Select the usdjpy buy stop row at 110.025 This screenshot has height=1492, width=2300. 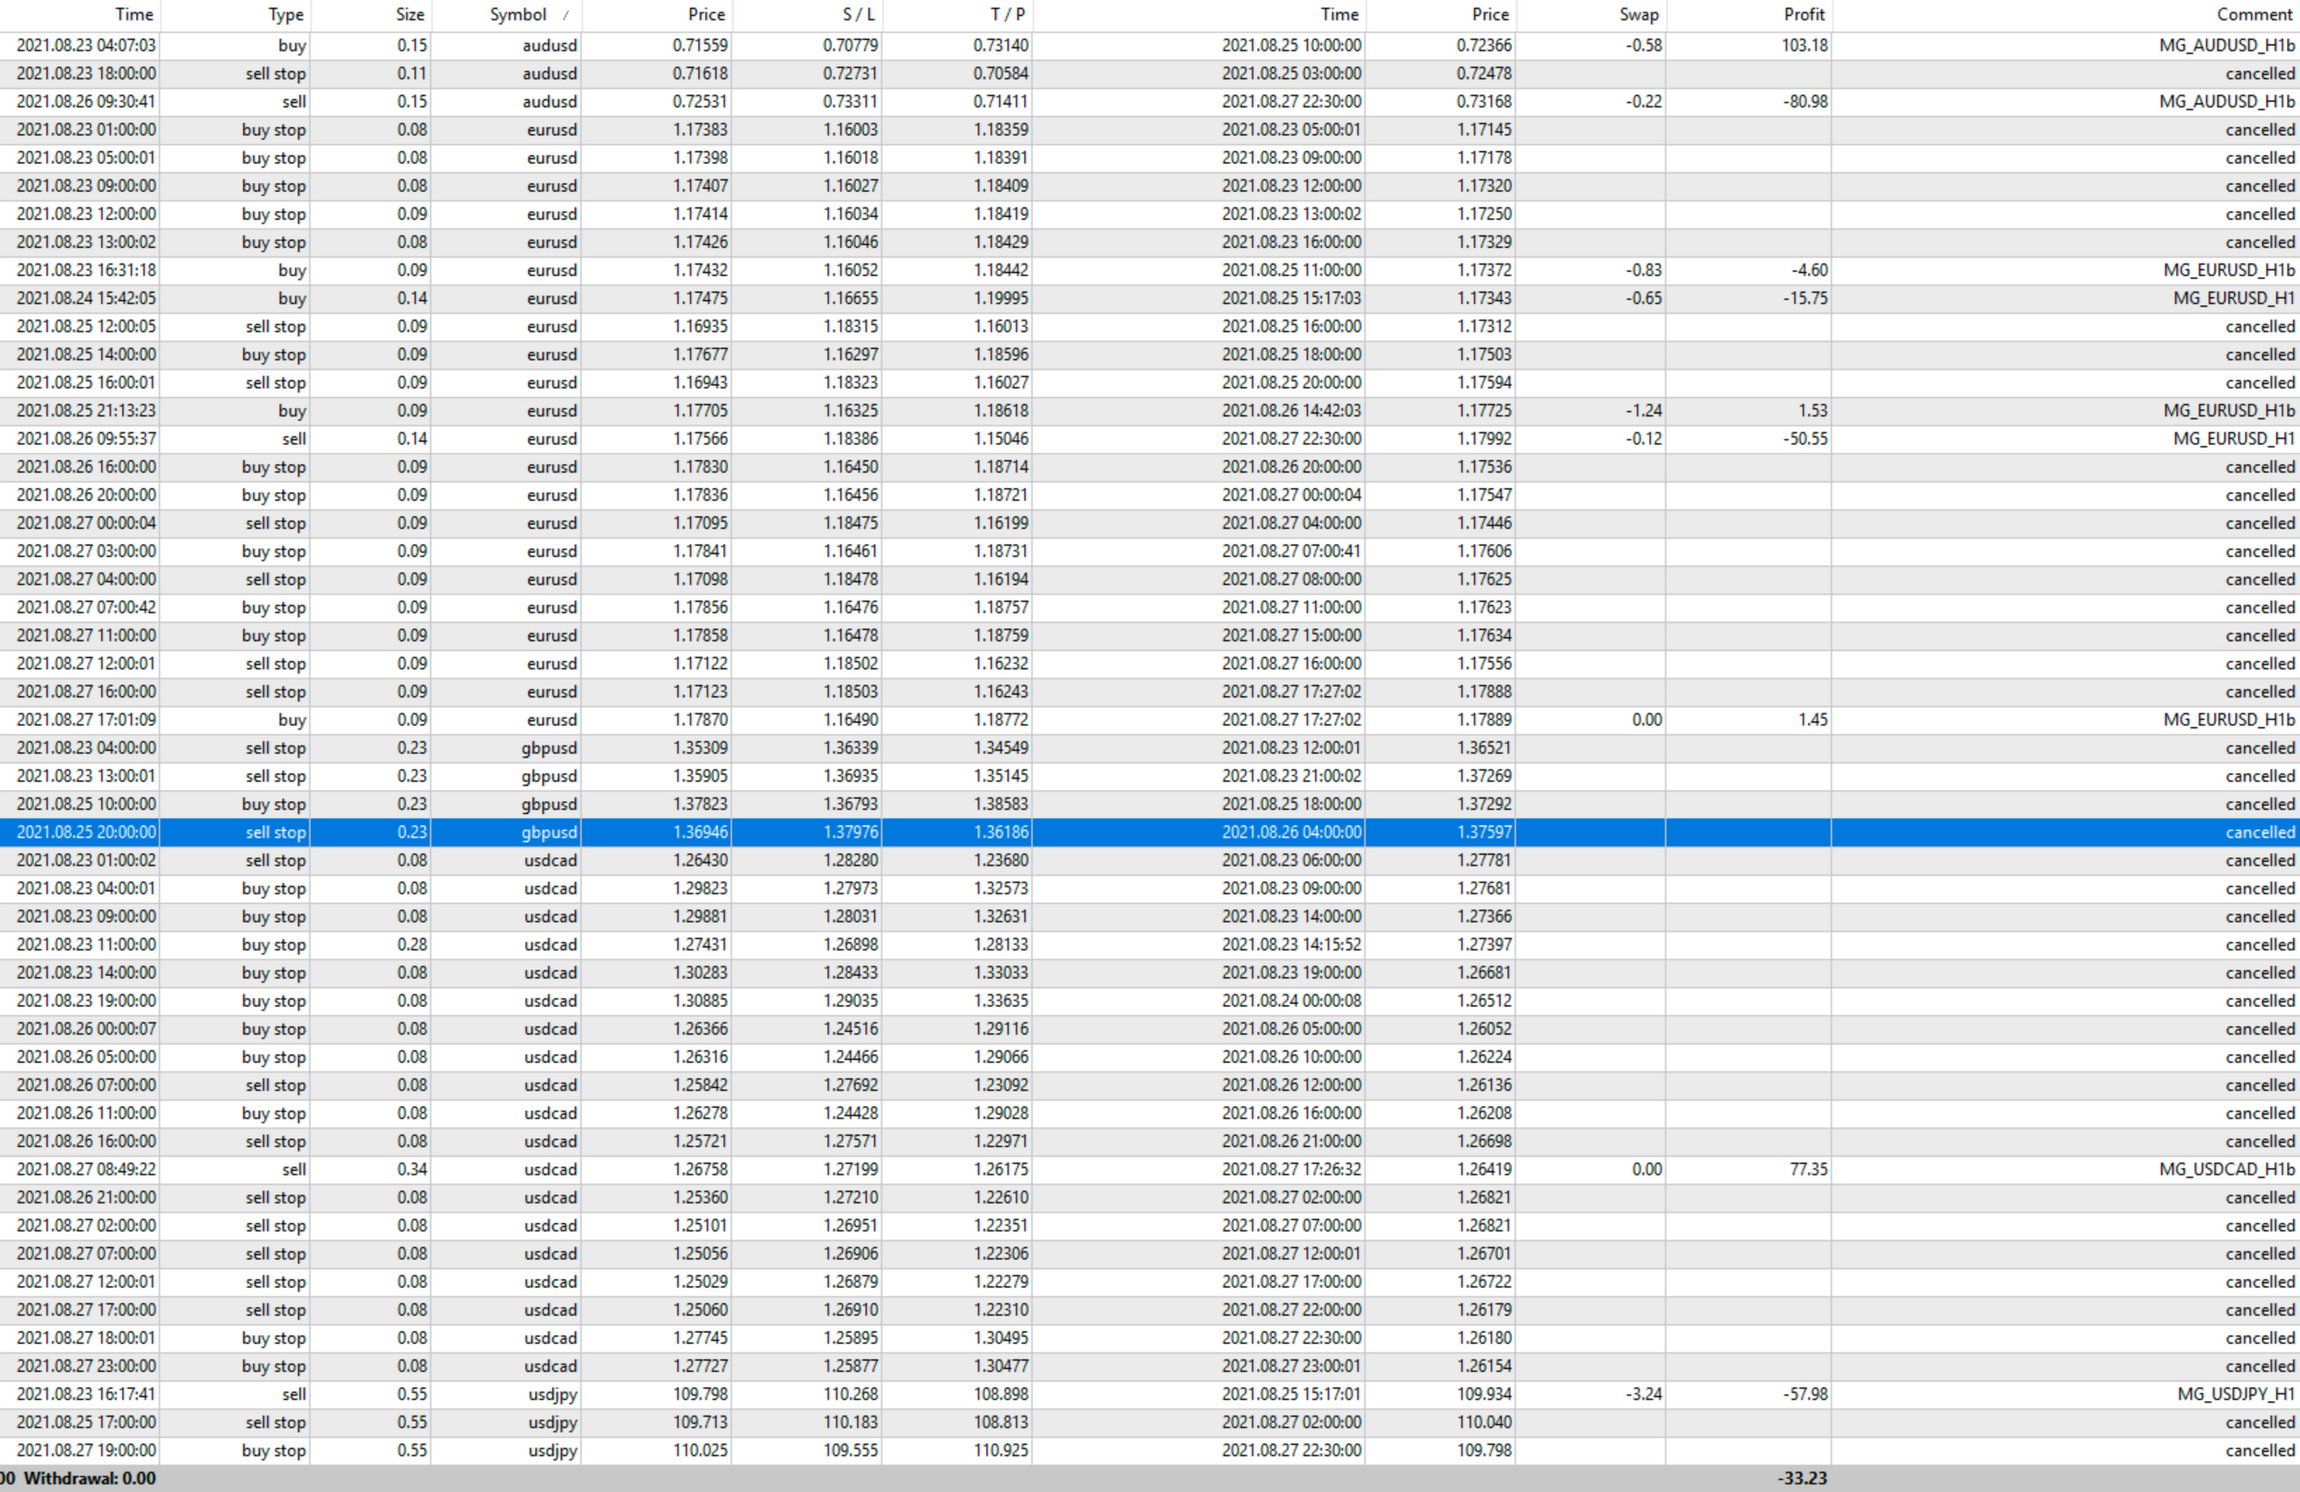552,1450
